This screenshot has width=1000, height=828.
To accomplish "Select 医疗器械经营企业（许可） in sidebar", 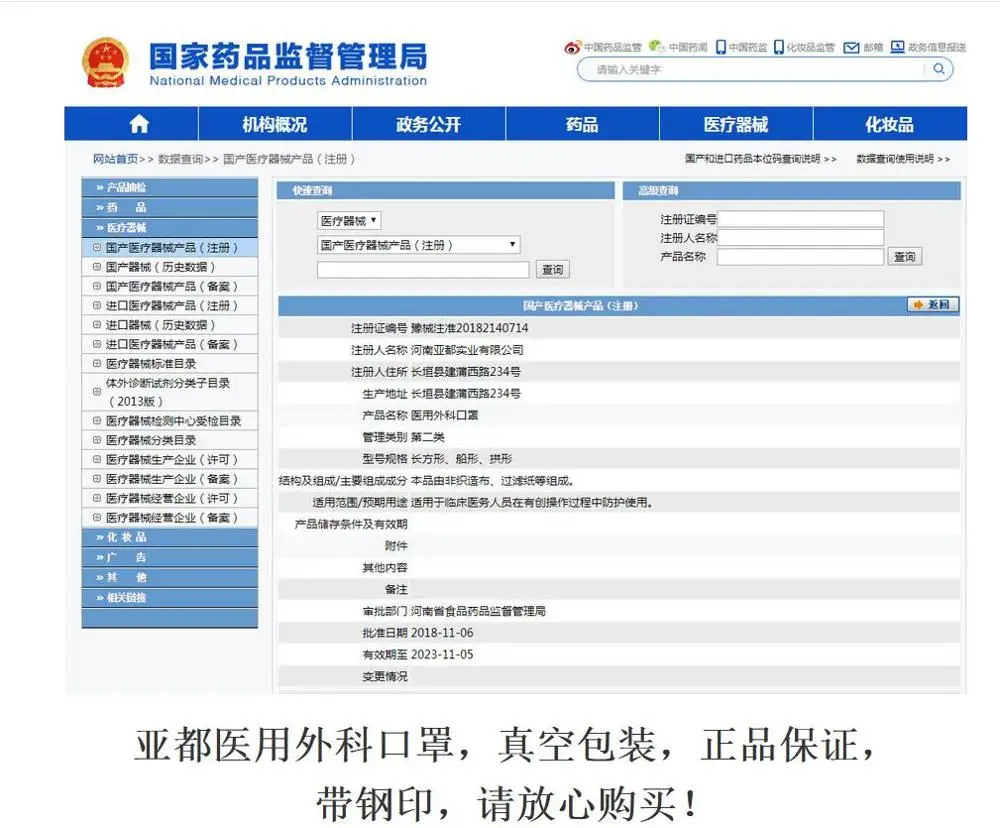I will [170, 498].
